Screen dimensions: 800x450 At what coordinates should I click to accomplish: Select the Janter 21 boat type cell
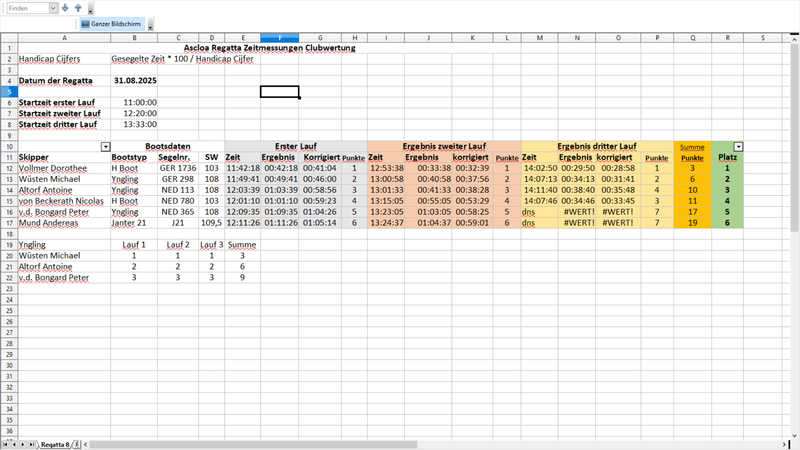tap(134, 223)
